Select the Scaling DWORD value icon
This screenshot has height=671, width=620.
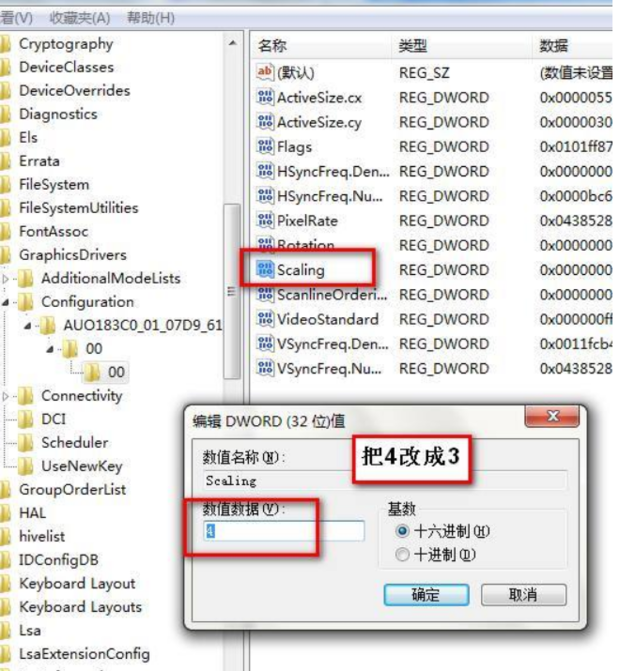[265, 270]
